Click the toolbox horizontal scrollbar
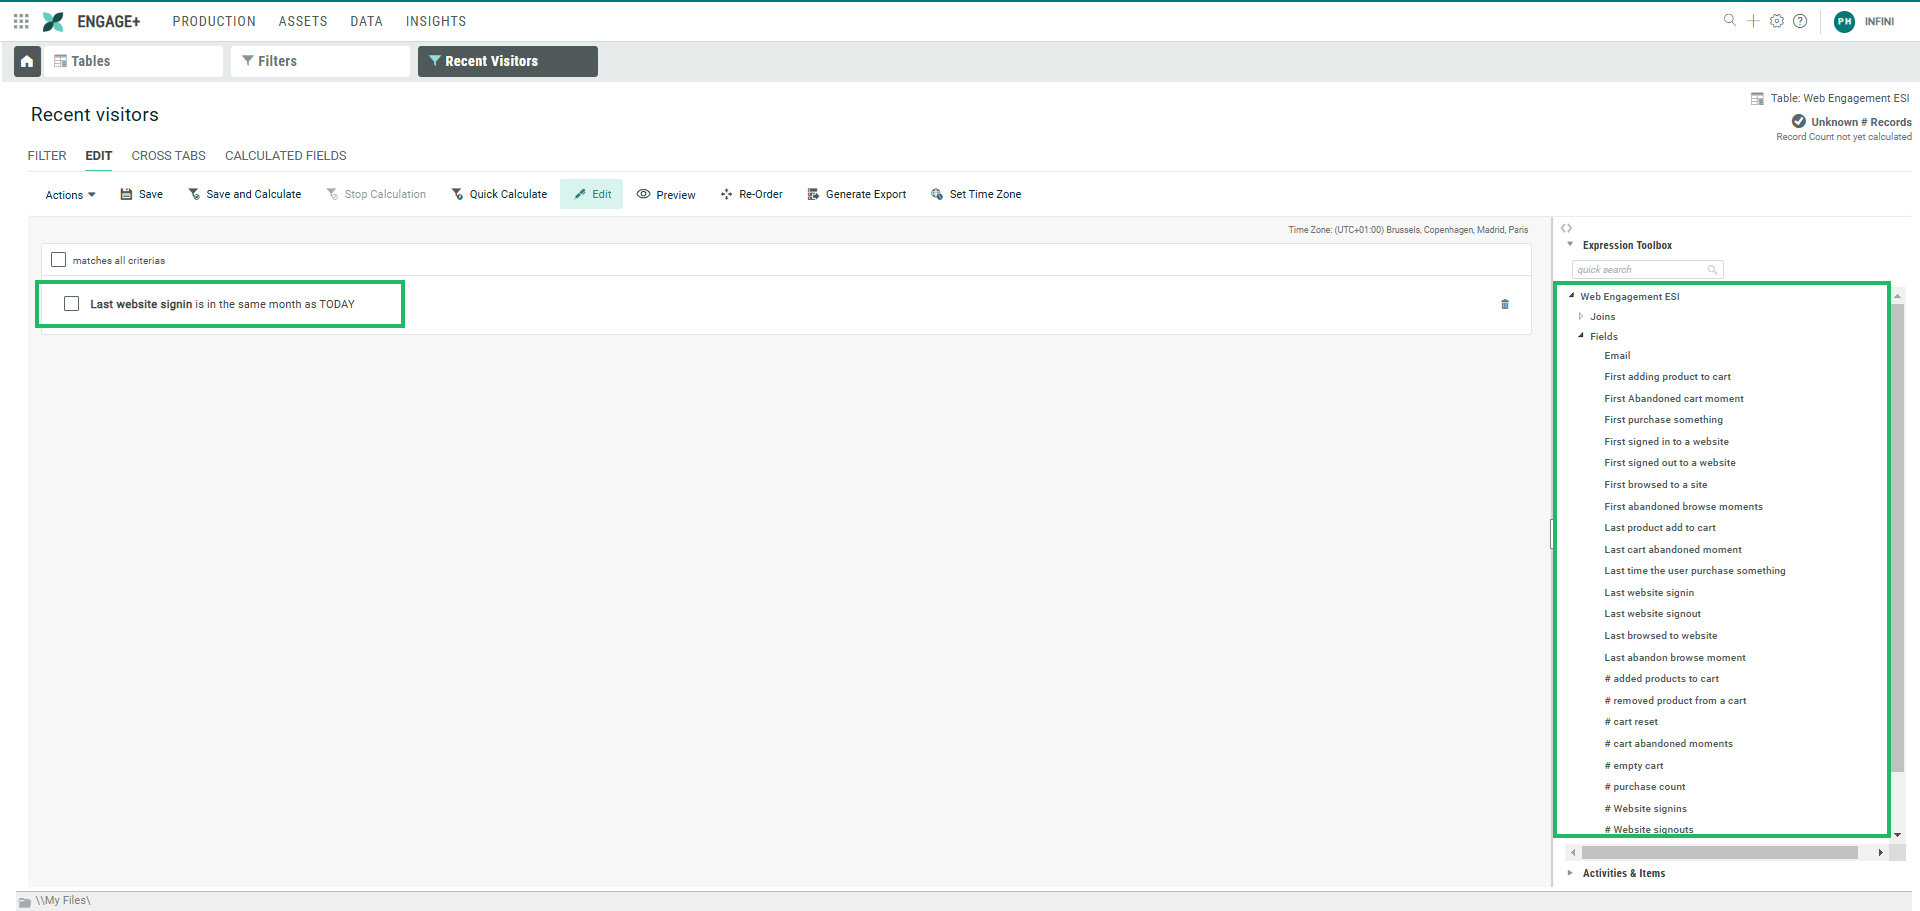Viewport: 1920px width, 911px height. [x=1720, y=853]
